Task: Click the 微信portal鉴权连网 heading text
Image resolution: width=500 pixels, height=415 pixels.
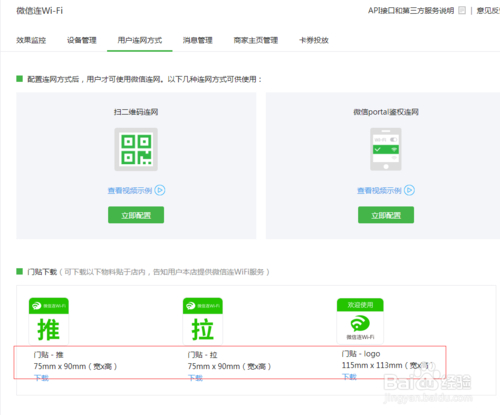Action: tap(386, 112)
